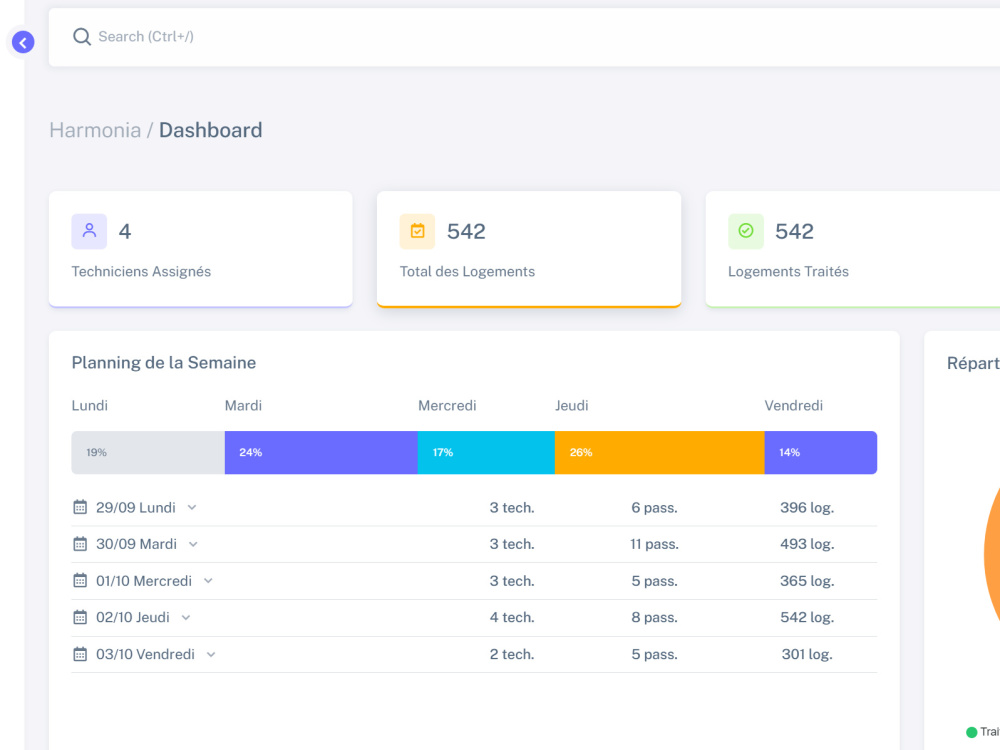This screenshot has height=750, width=1000.
Task: Select the purple 24% Mardi bar segment
Action: (x=321, y=452)
